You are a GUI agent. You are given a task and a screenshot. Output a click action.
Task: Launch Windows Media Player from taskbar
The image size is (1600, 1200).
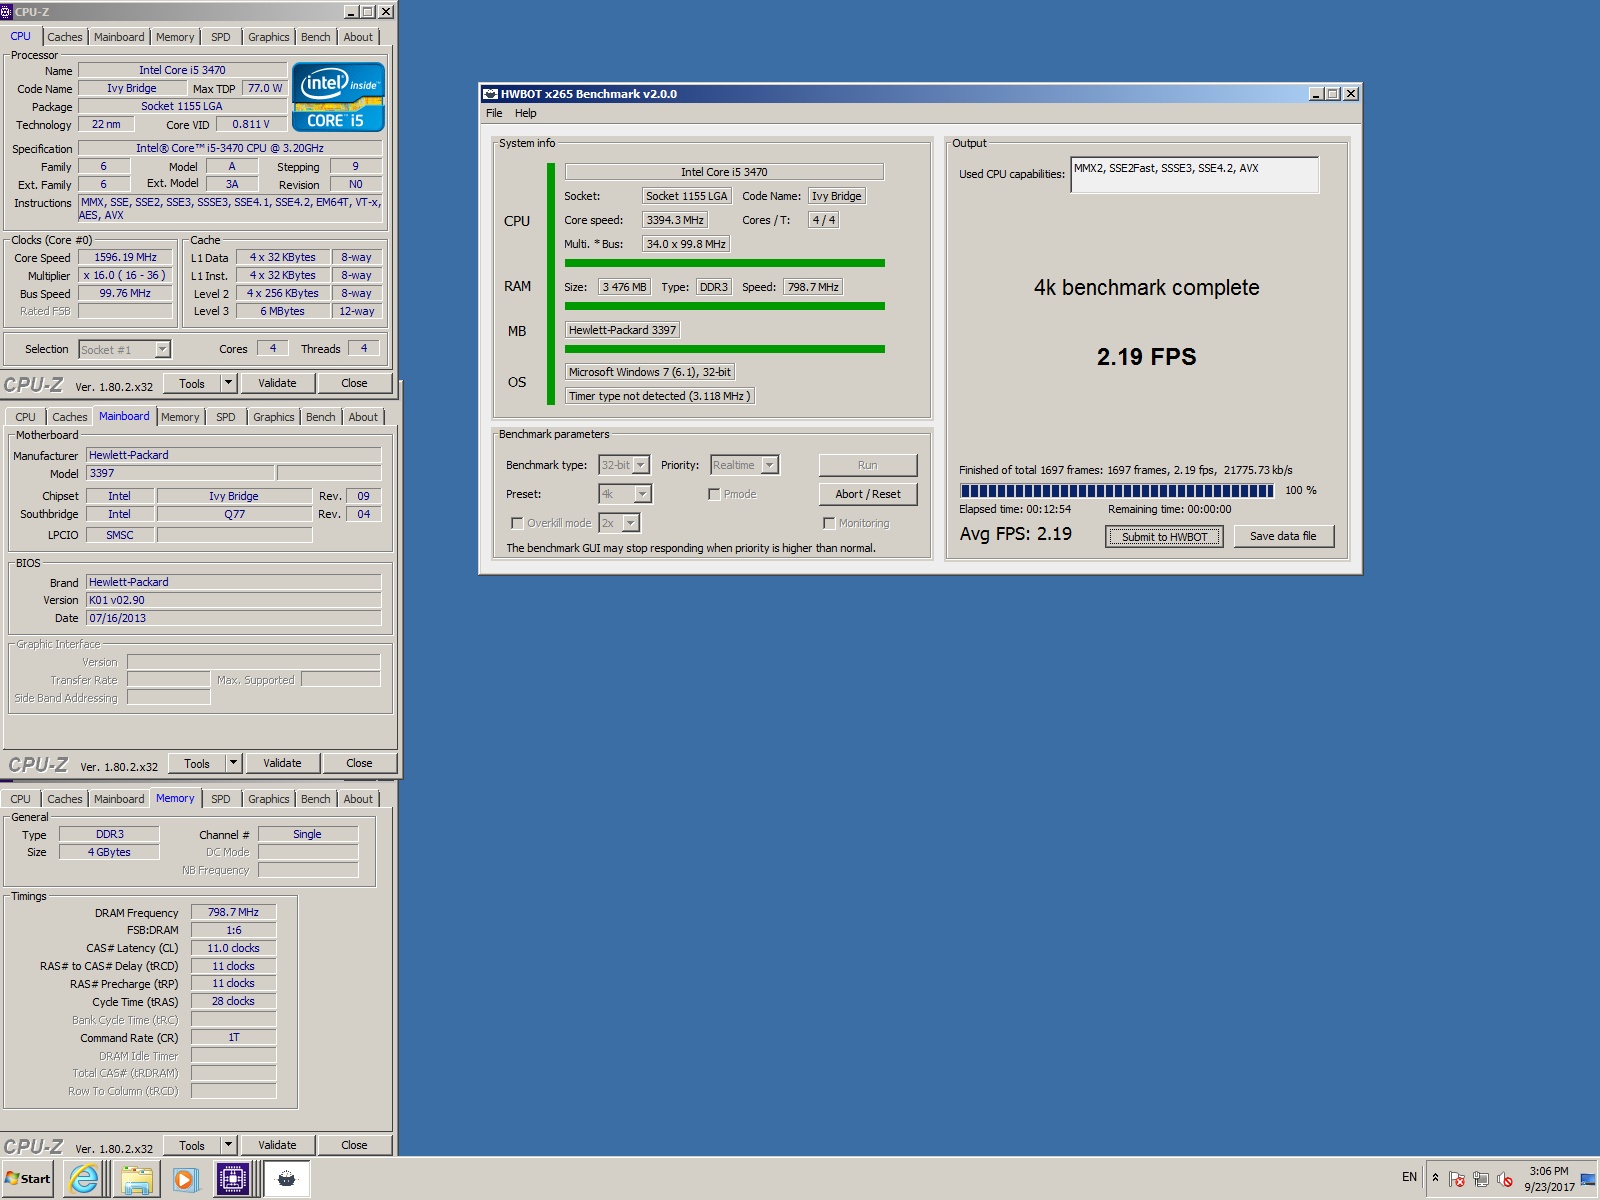pyautogui.click(x=185, y=1179)
